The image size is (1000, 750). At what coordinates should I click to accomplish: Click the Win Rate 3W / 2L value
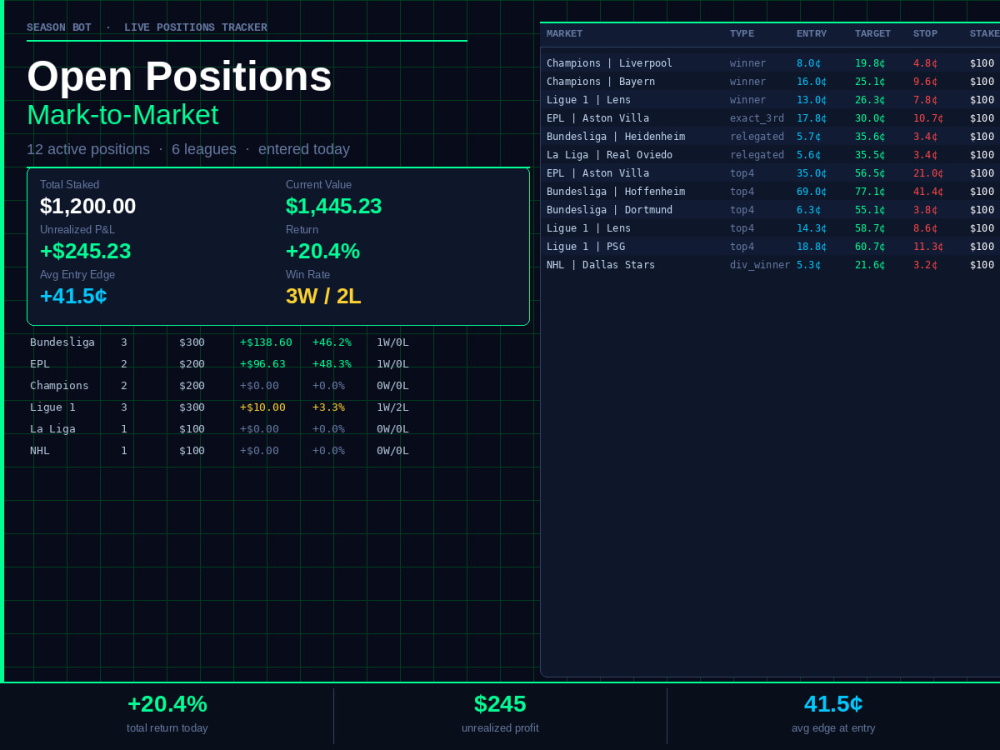(x=323, y=296)
